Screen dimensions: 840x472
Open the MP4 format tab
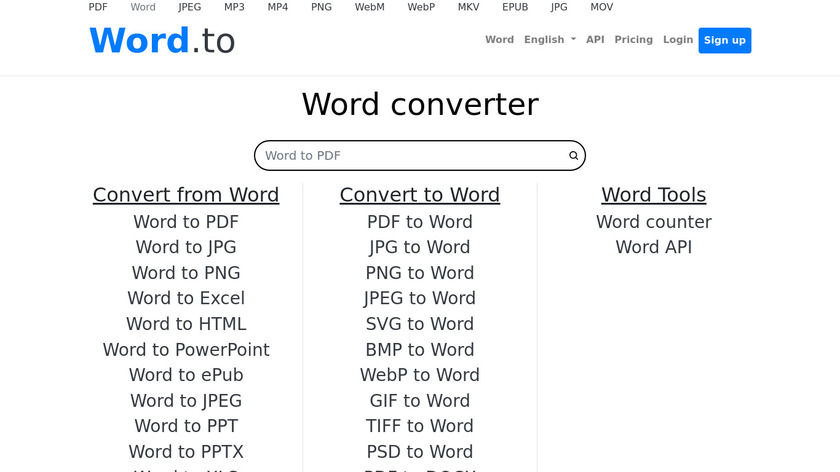278,7
